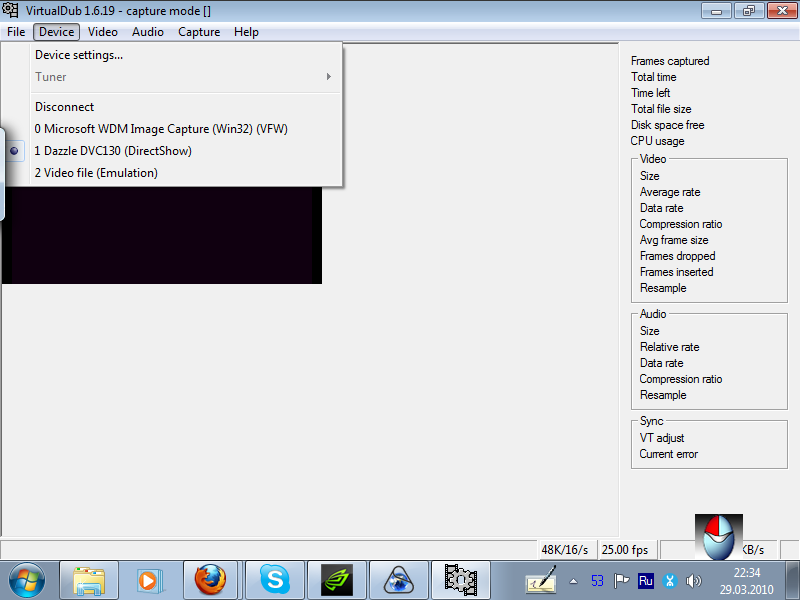
Task: Launch Windows Media Player from taskbar
Action: [x=148, y=579]
